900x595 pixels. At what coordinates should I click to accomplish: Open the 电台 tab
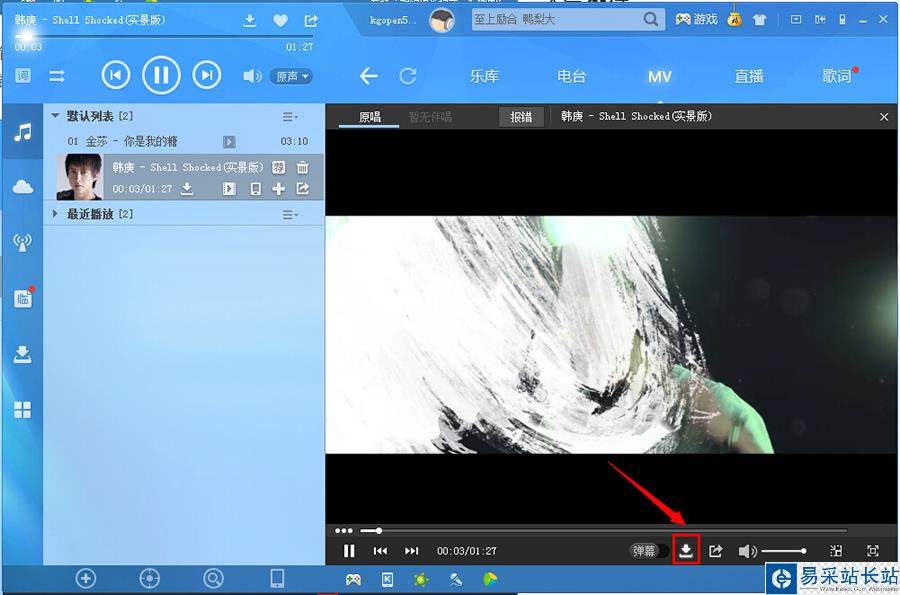pyautogui.click(x=571, y=76)
